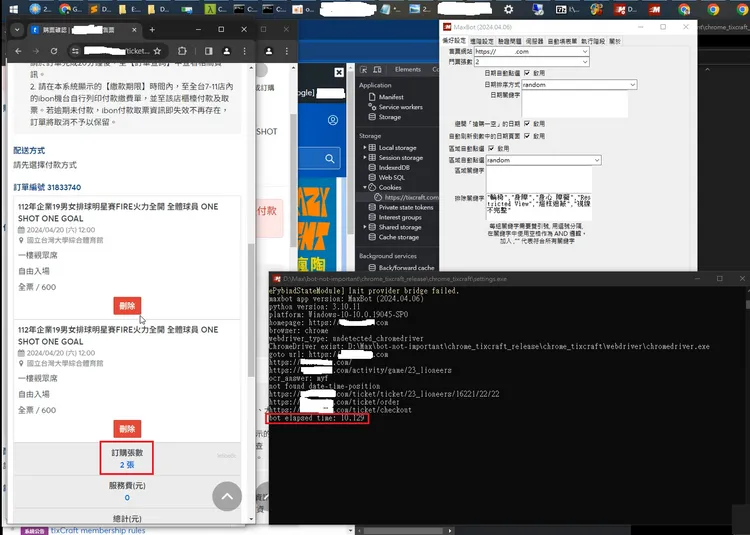This screenshot has height=535, width=750.
Task: Click the first ticket's red 刪除 button
Action: (127, 306)
